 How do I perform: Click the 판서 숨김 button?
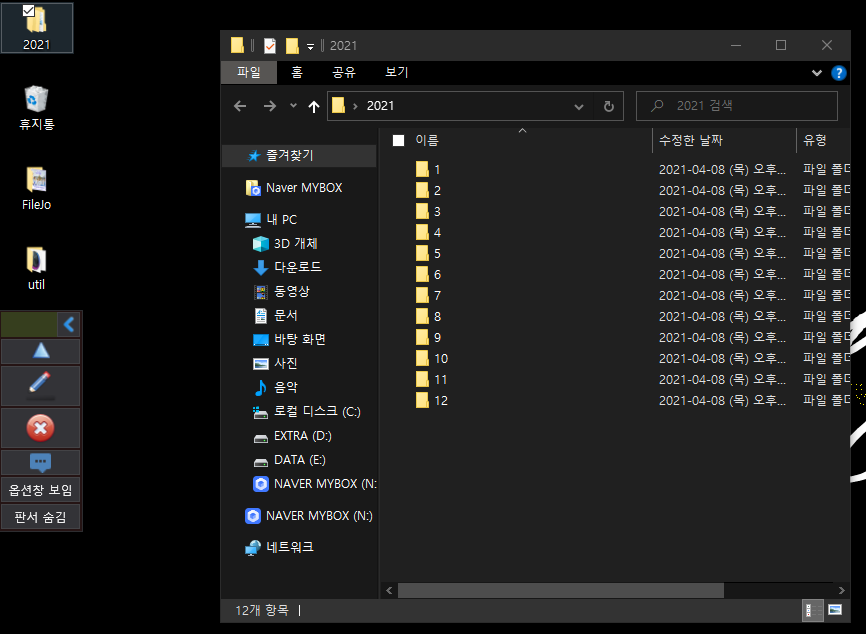40,517
